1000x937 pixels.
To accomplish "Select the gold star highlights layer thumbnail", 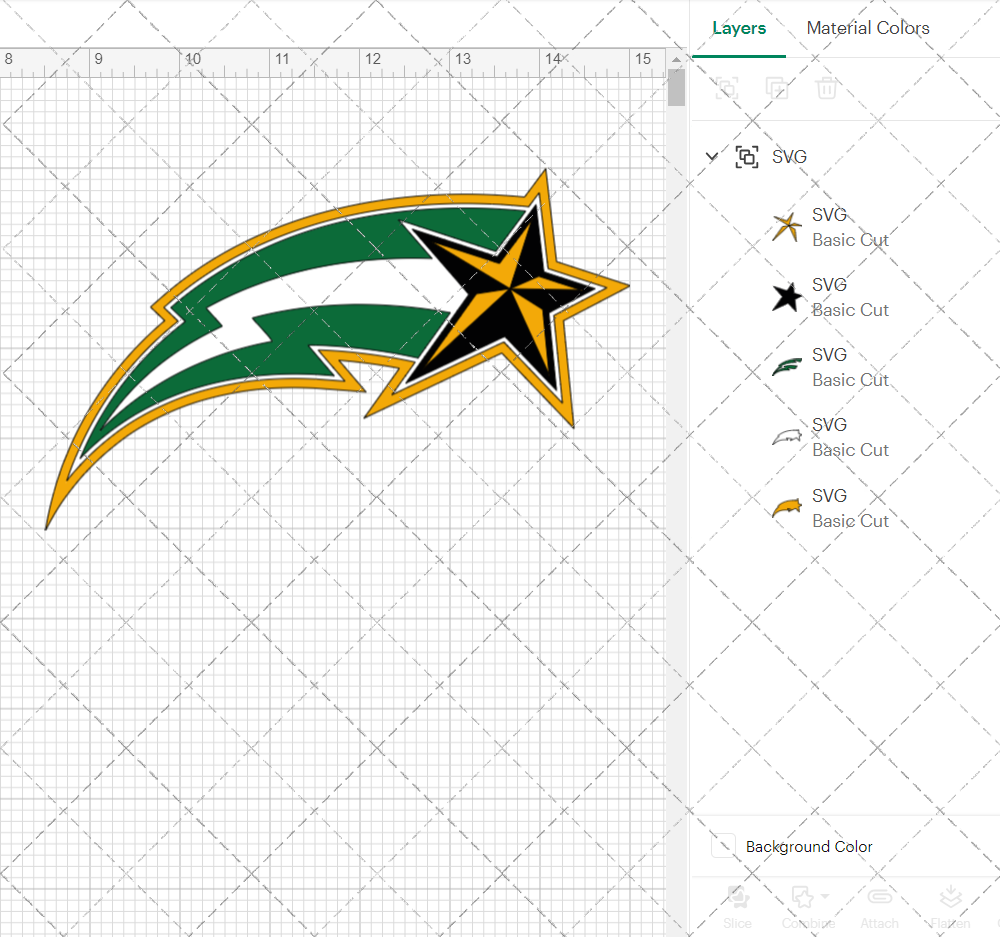I will tap(786, 227).
